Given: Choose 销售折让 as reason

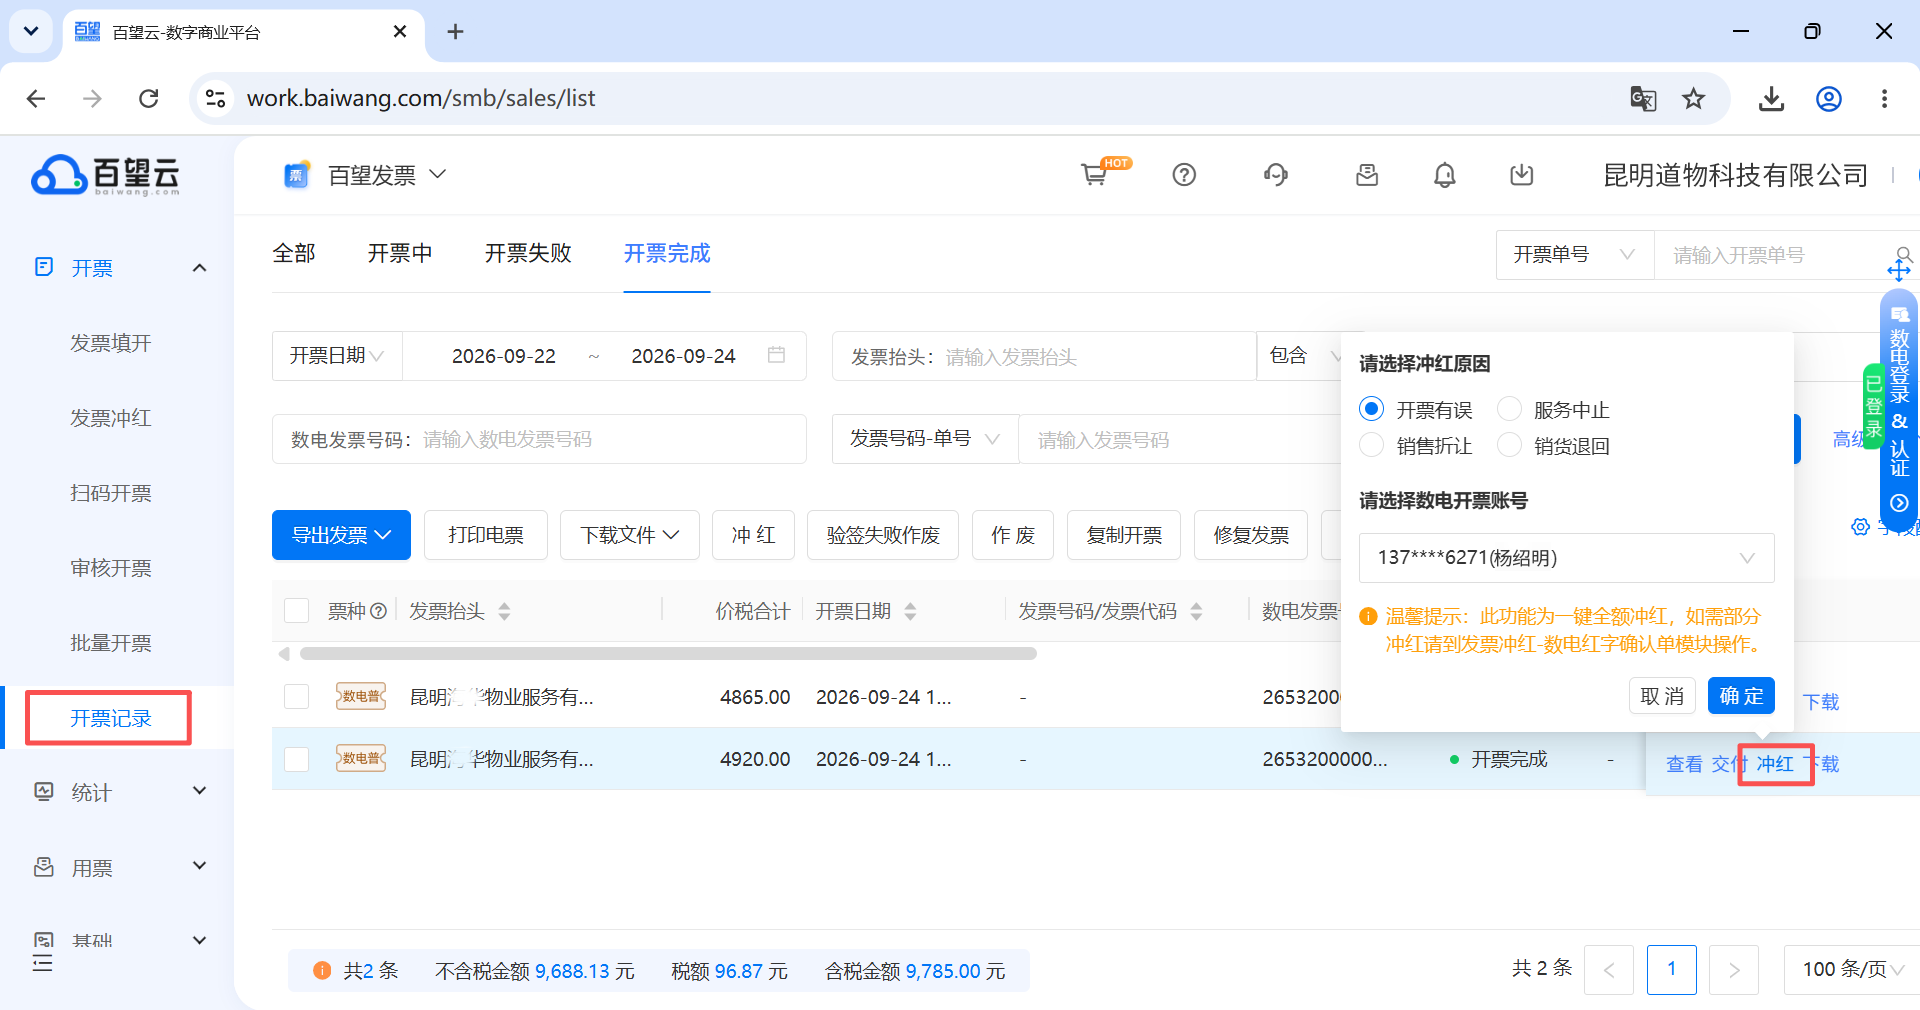Looking at the screenshot, I should tap(1372, 445).
